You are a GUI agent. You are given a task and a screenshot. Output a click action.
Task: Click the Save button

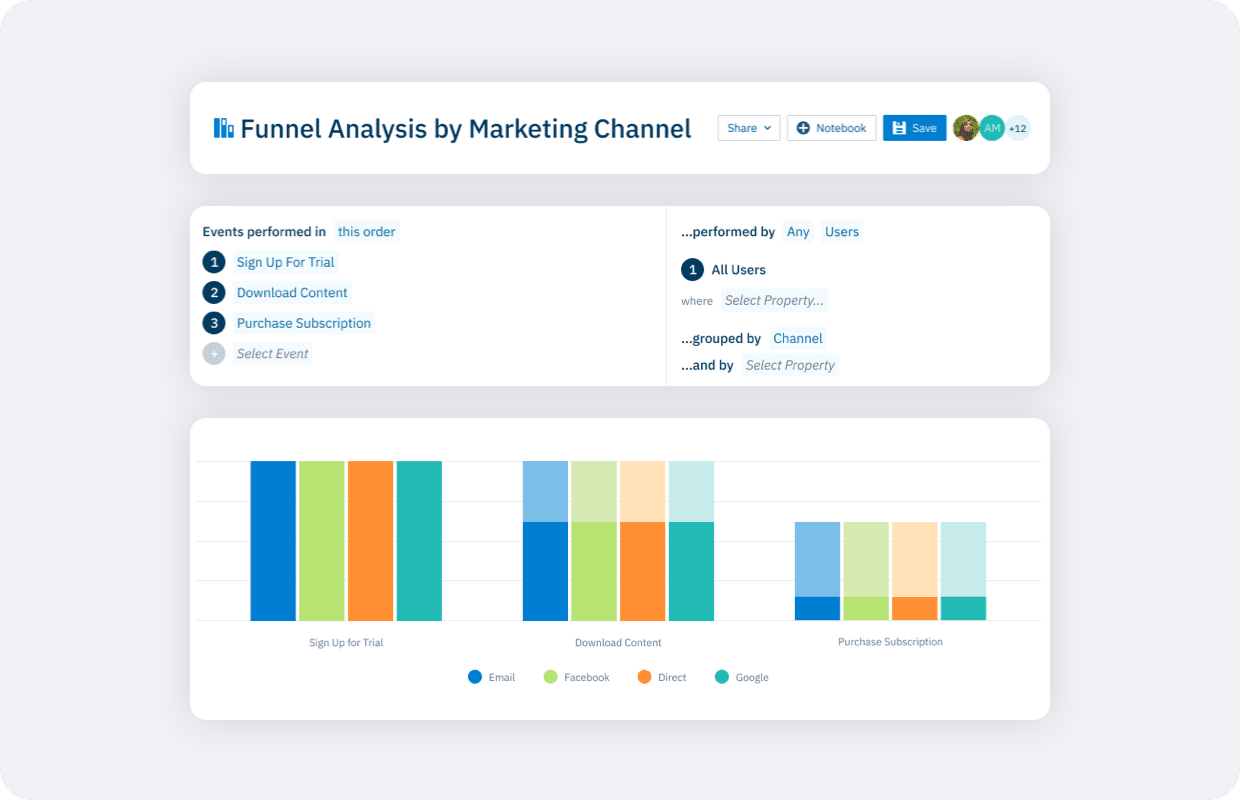[914, 128]
